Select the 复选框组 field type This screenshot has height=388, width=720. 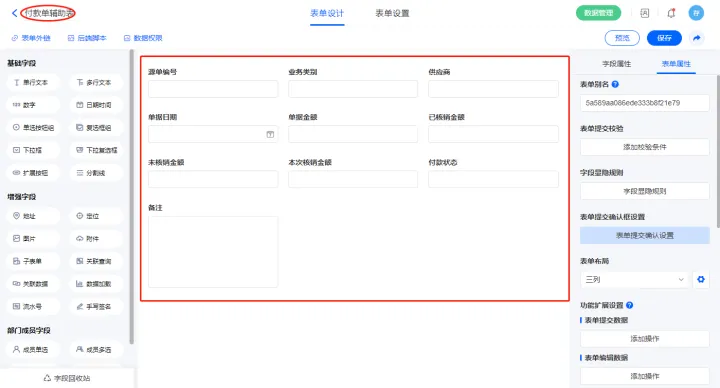tap(96, 128)
